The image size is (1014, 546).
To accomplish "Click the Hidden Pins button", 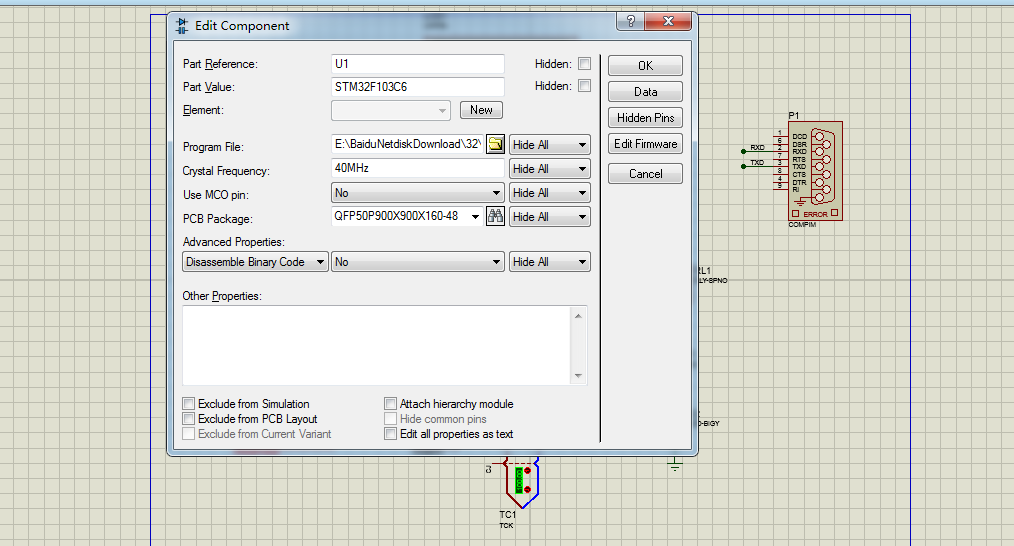I will tap(645, 118).
